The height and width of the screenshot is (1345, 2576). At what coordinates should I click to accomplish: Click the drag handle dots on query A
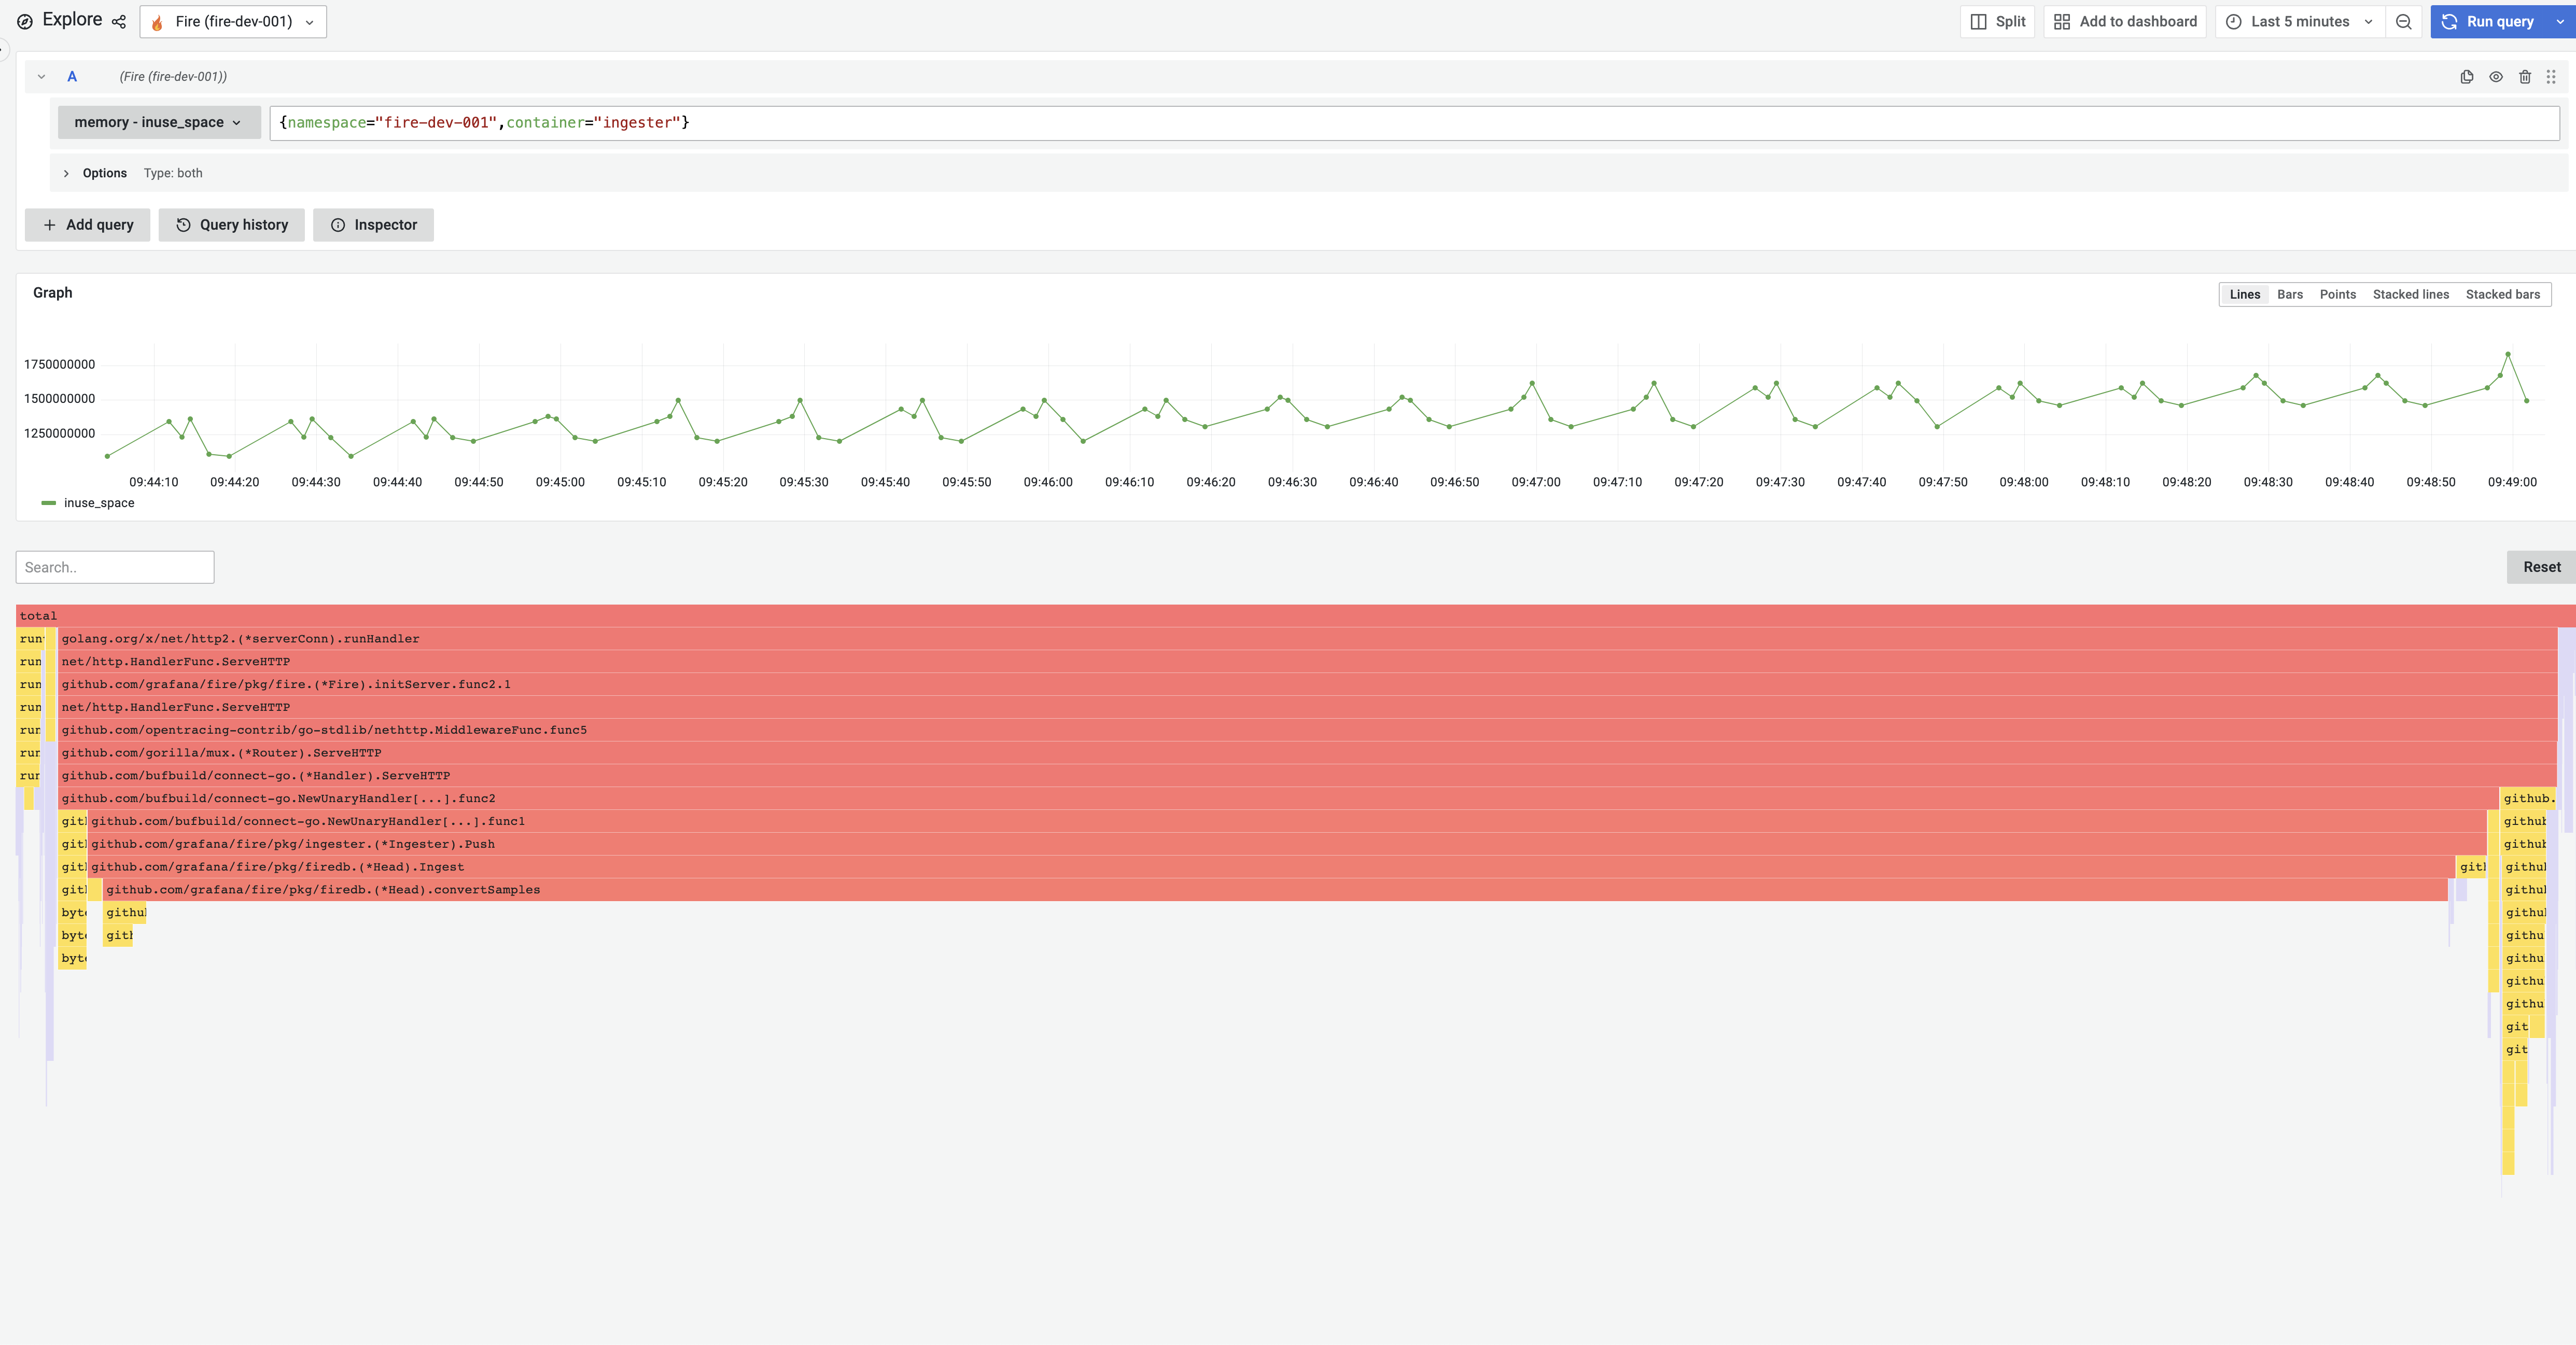[2553, 76]
